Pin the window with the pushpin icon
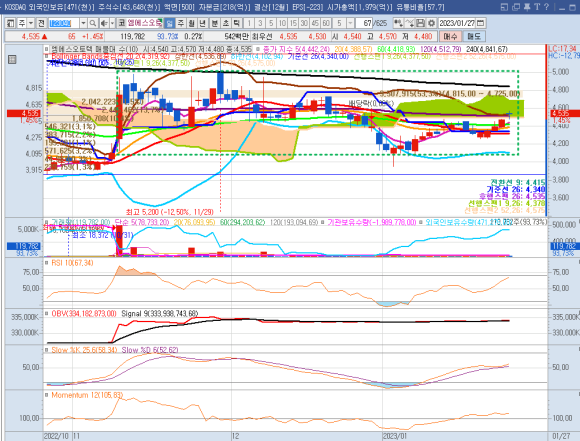 (527, 7)
